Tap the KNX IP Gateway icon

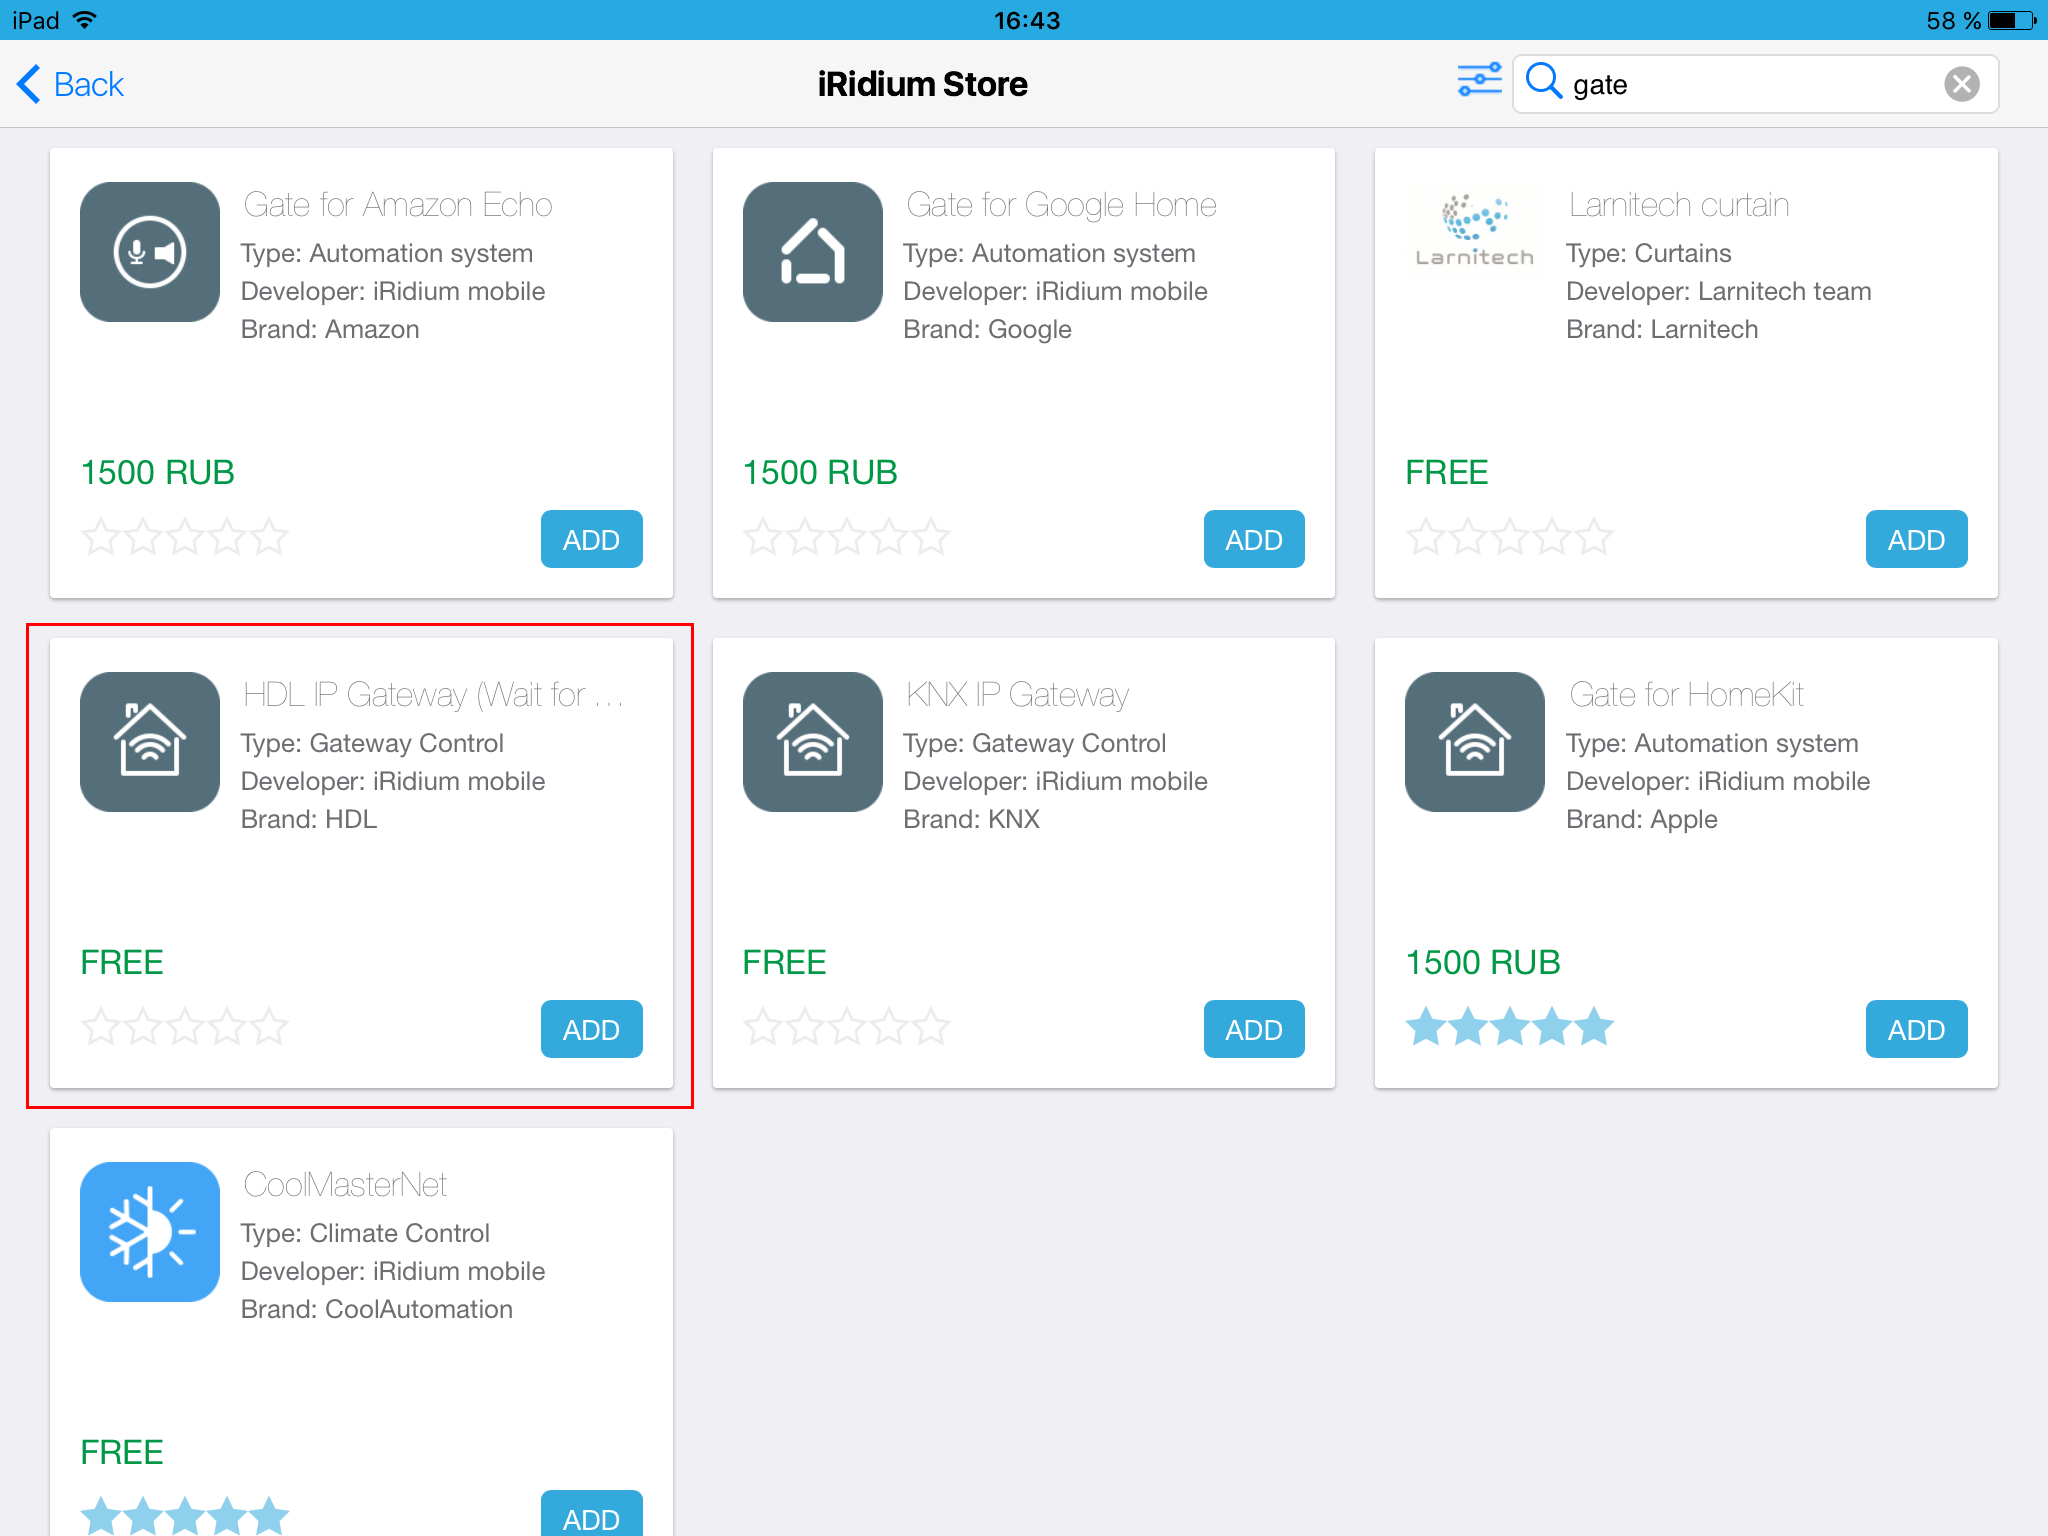812,742
